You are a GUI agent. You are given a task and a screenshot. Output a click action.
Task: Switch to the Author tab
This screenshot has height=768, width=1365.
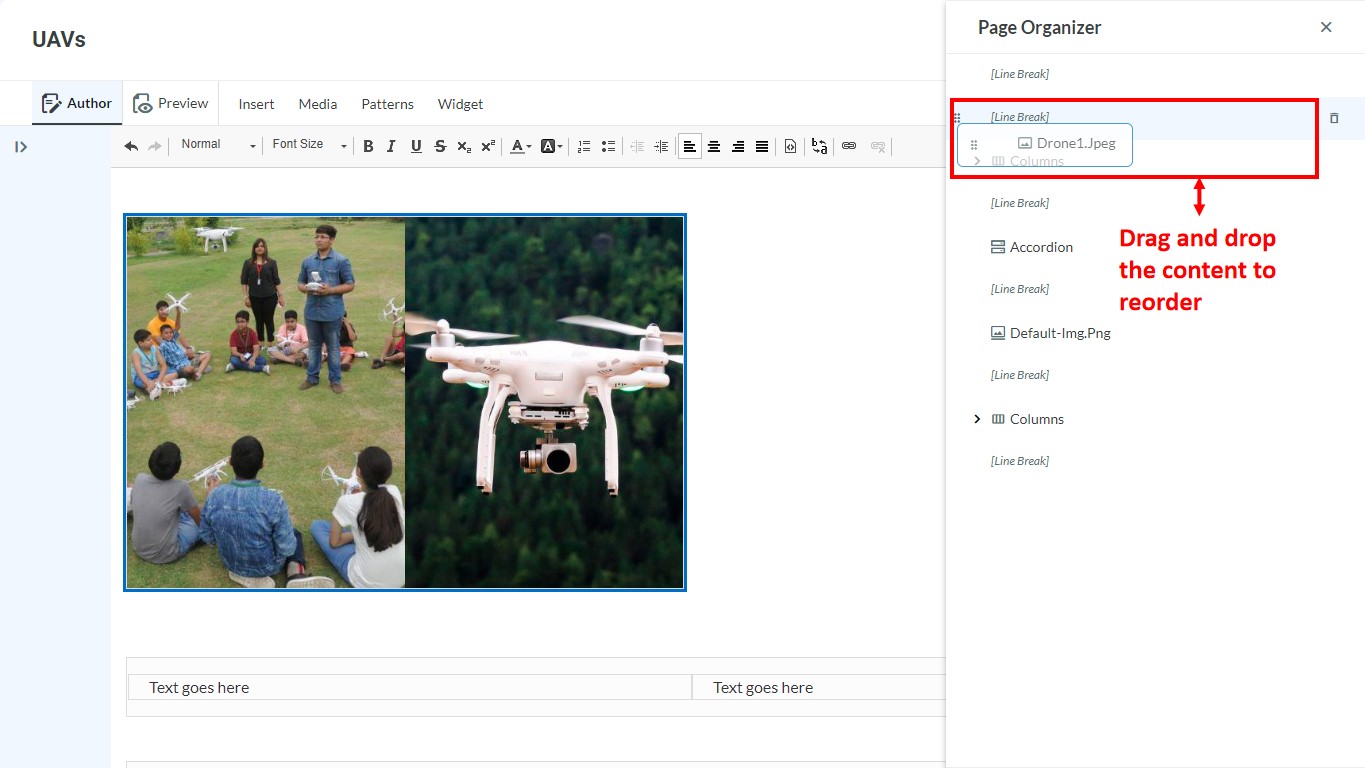[x=77, y=103]
